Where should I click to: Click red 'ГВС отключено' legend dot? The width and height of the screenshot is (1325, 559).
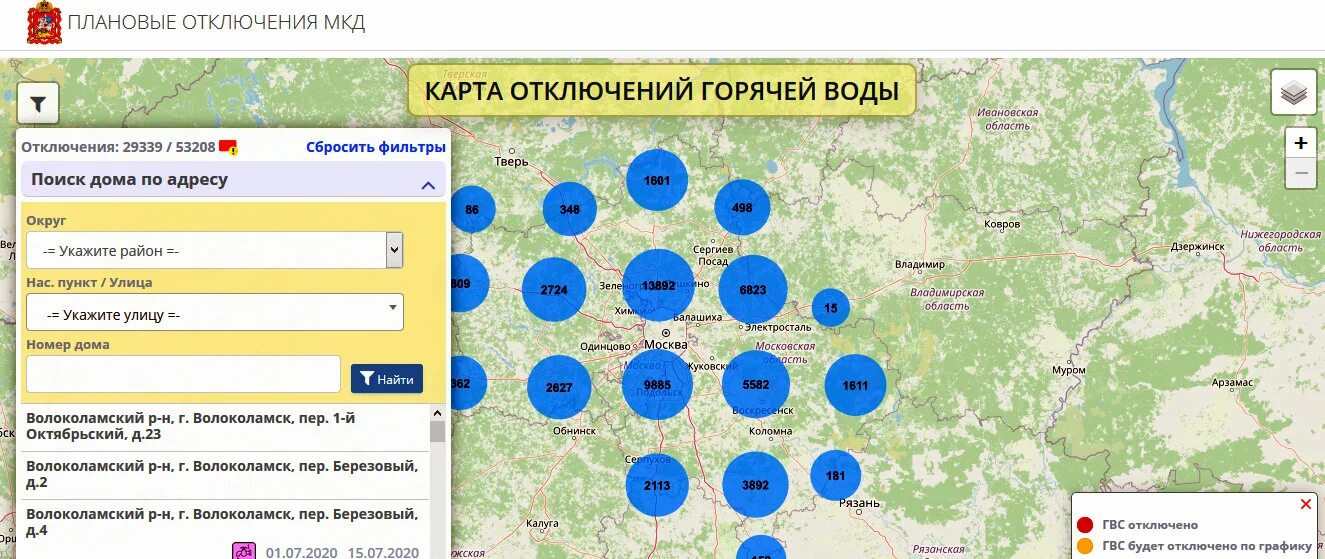[x=1084, y=524]
